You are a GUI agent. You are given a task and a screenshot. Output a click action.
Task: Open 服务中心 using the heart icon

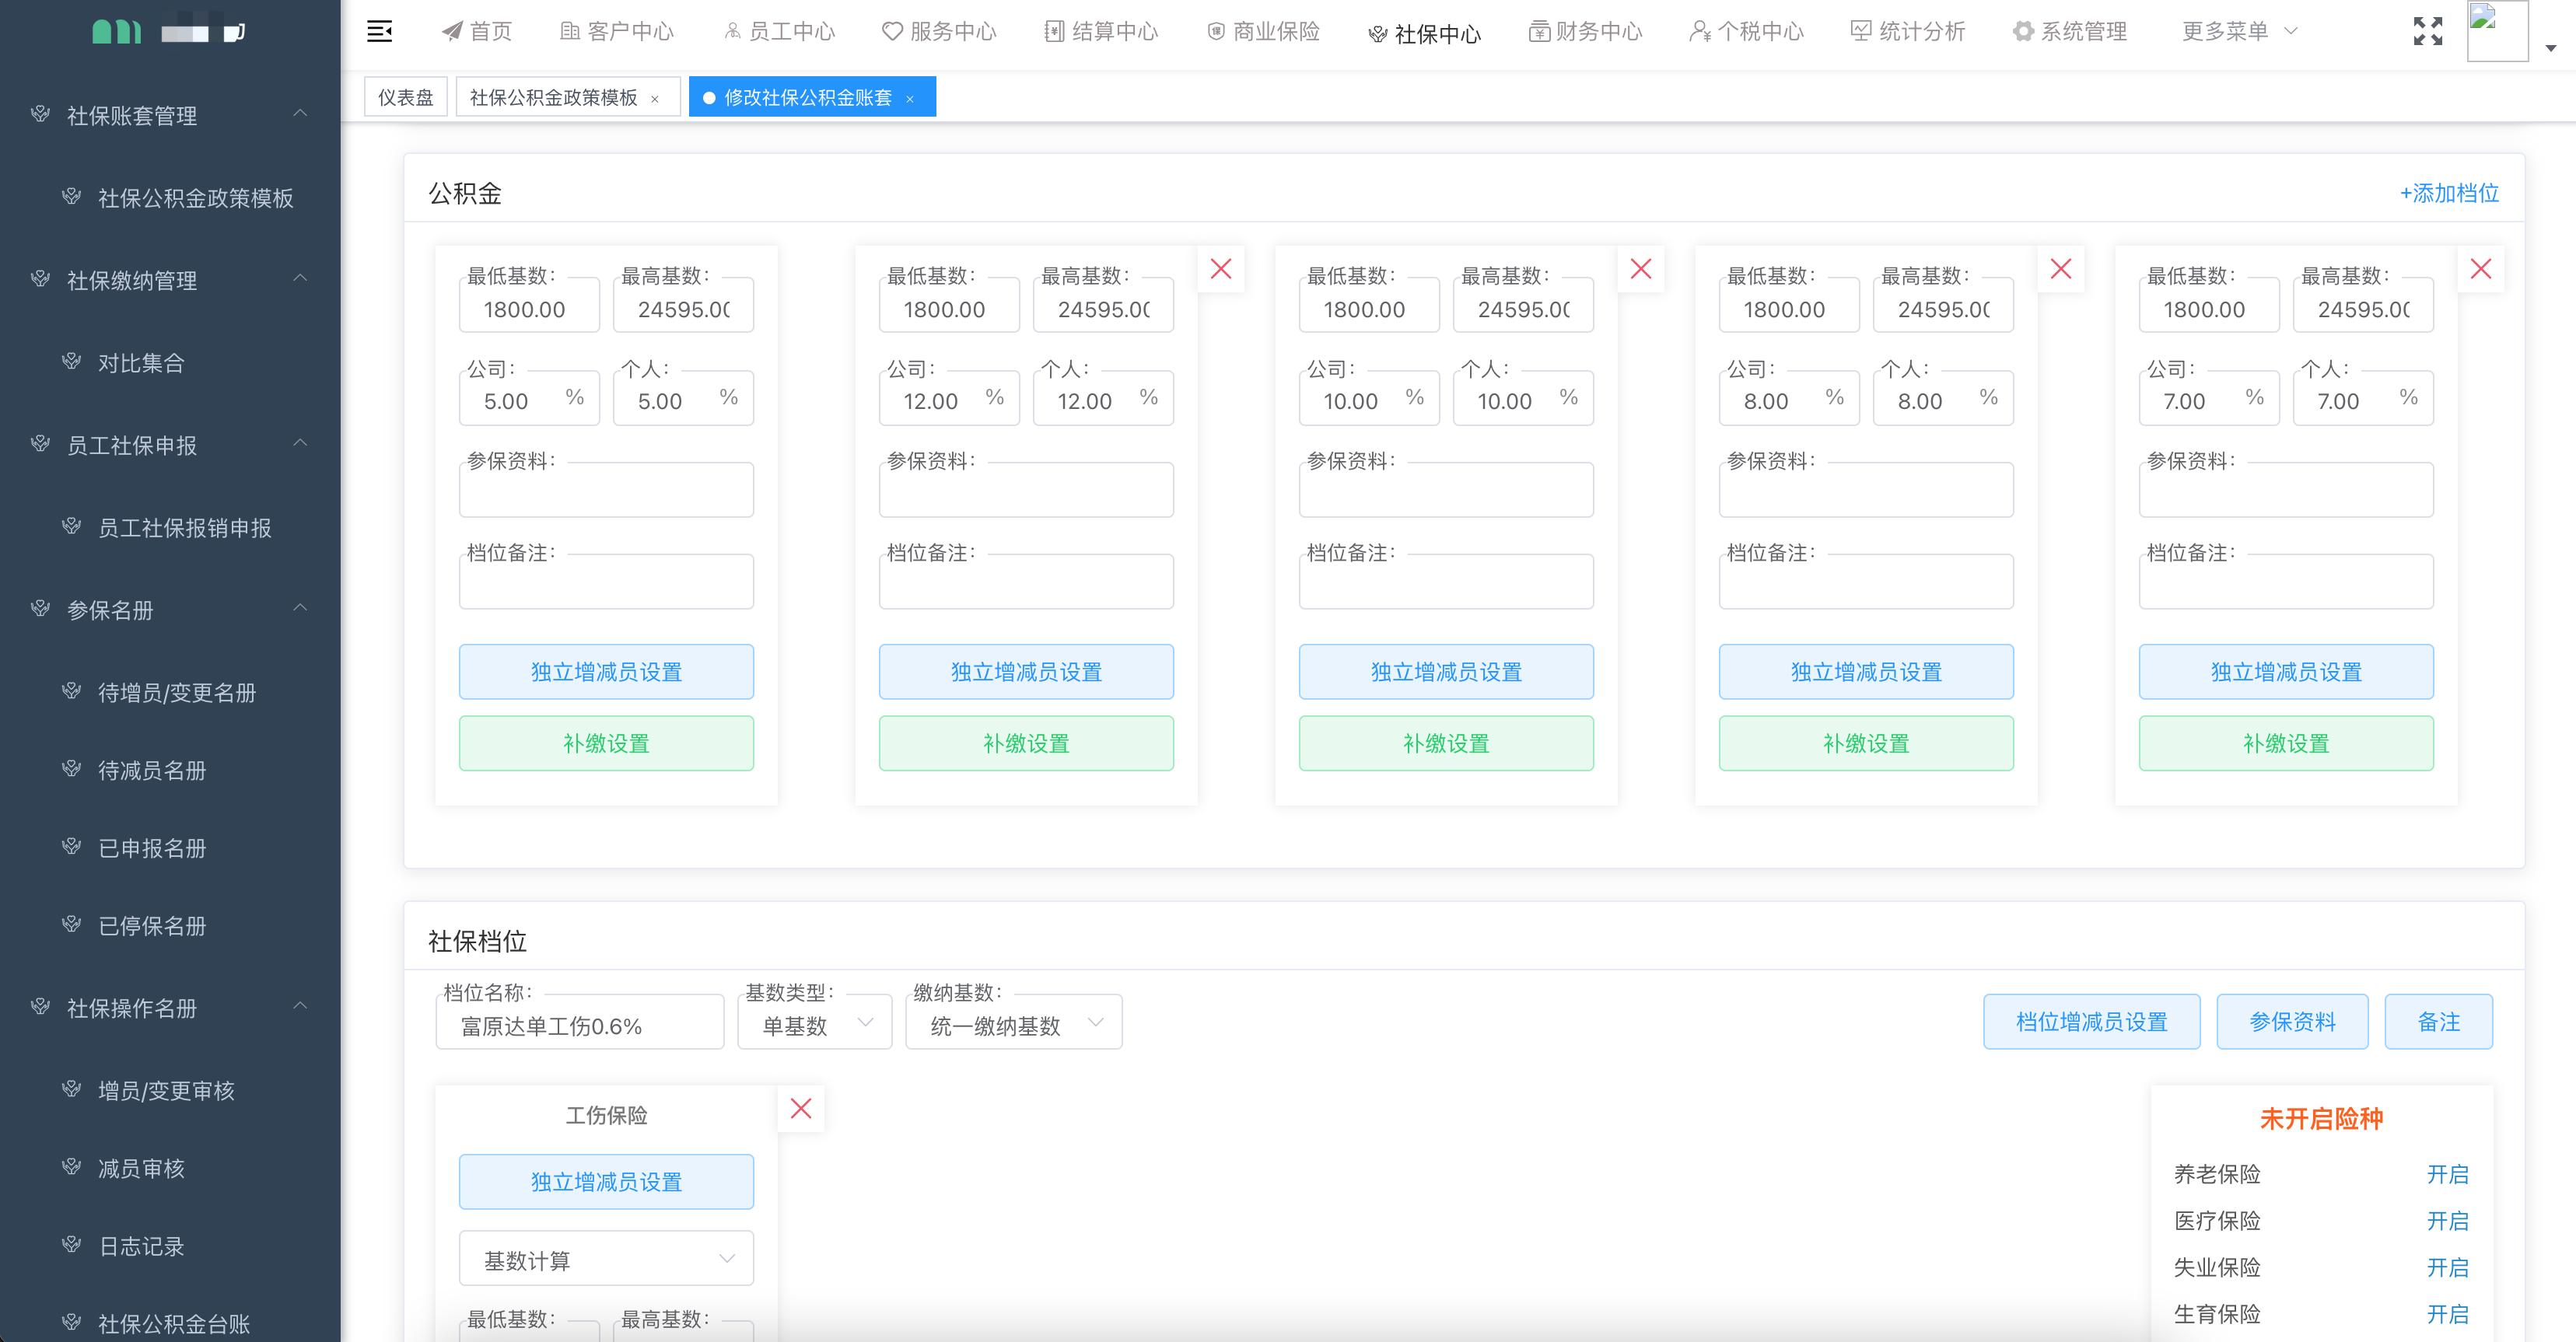tap(891, 31)
